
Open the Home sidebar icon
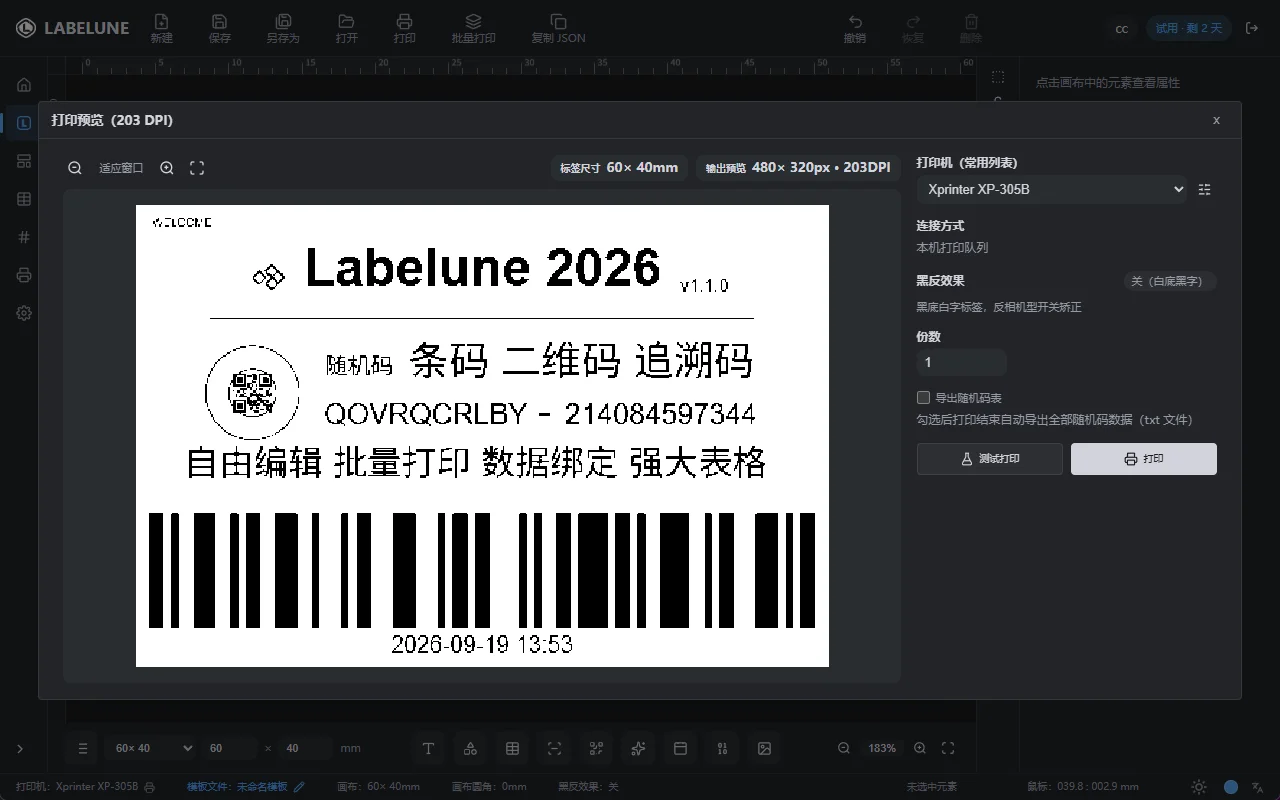tap(24, 85)
